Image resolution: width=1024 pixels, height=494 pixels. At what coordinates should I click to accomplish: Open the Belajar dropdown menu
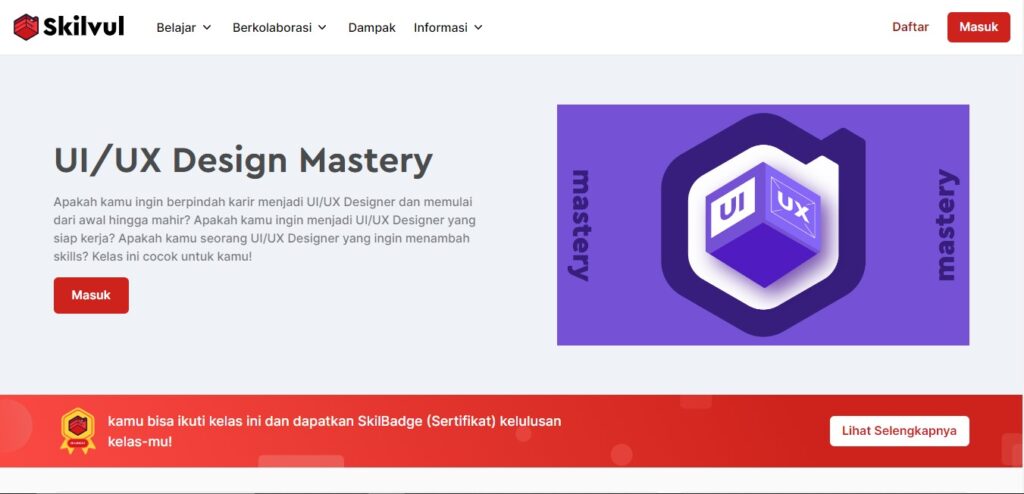[x=184, y=27]
